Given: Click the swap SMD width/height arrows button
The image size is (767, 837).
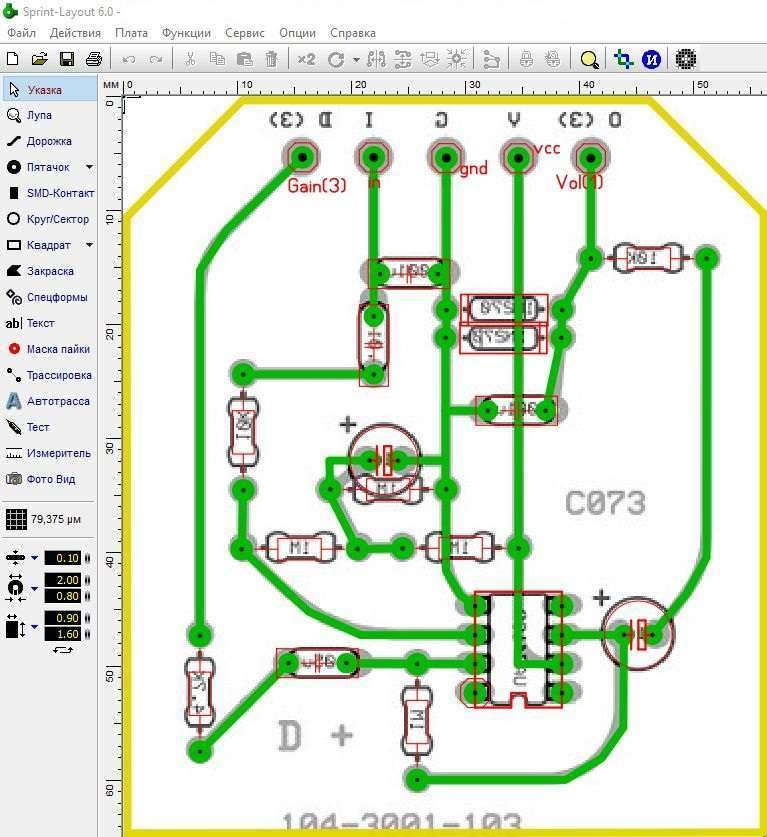Looking at the screenshot, I should [x=63, y=650].
